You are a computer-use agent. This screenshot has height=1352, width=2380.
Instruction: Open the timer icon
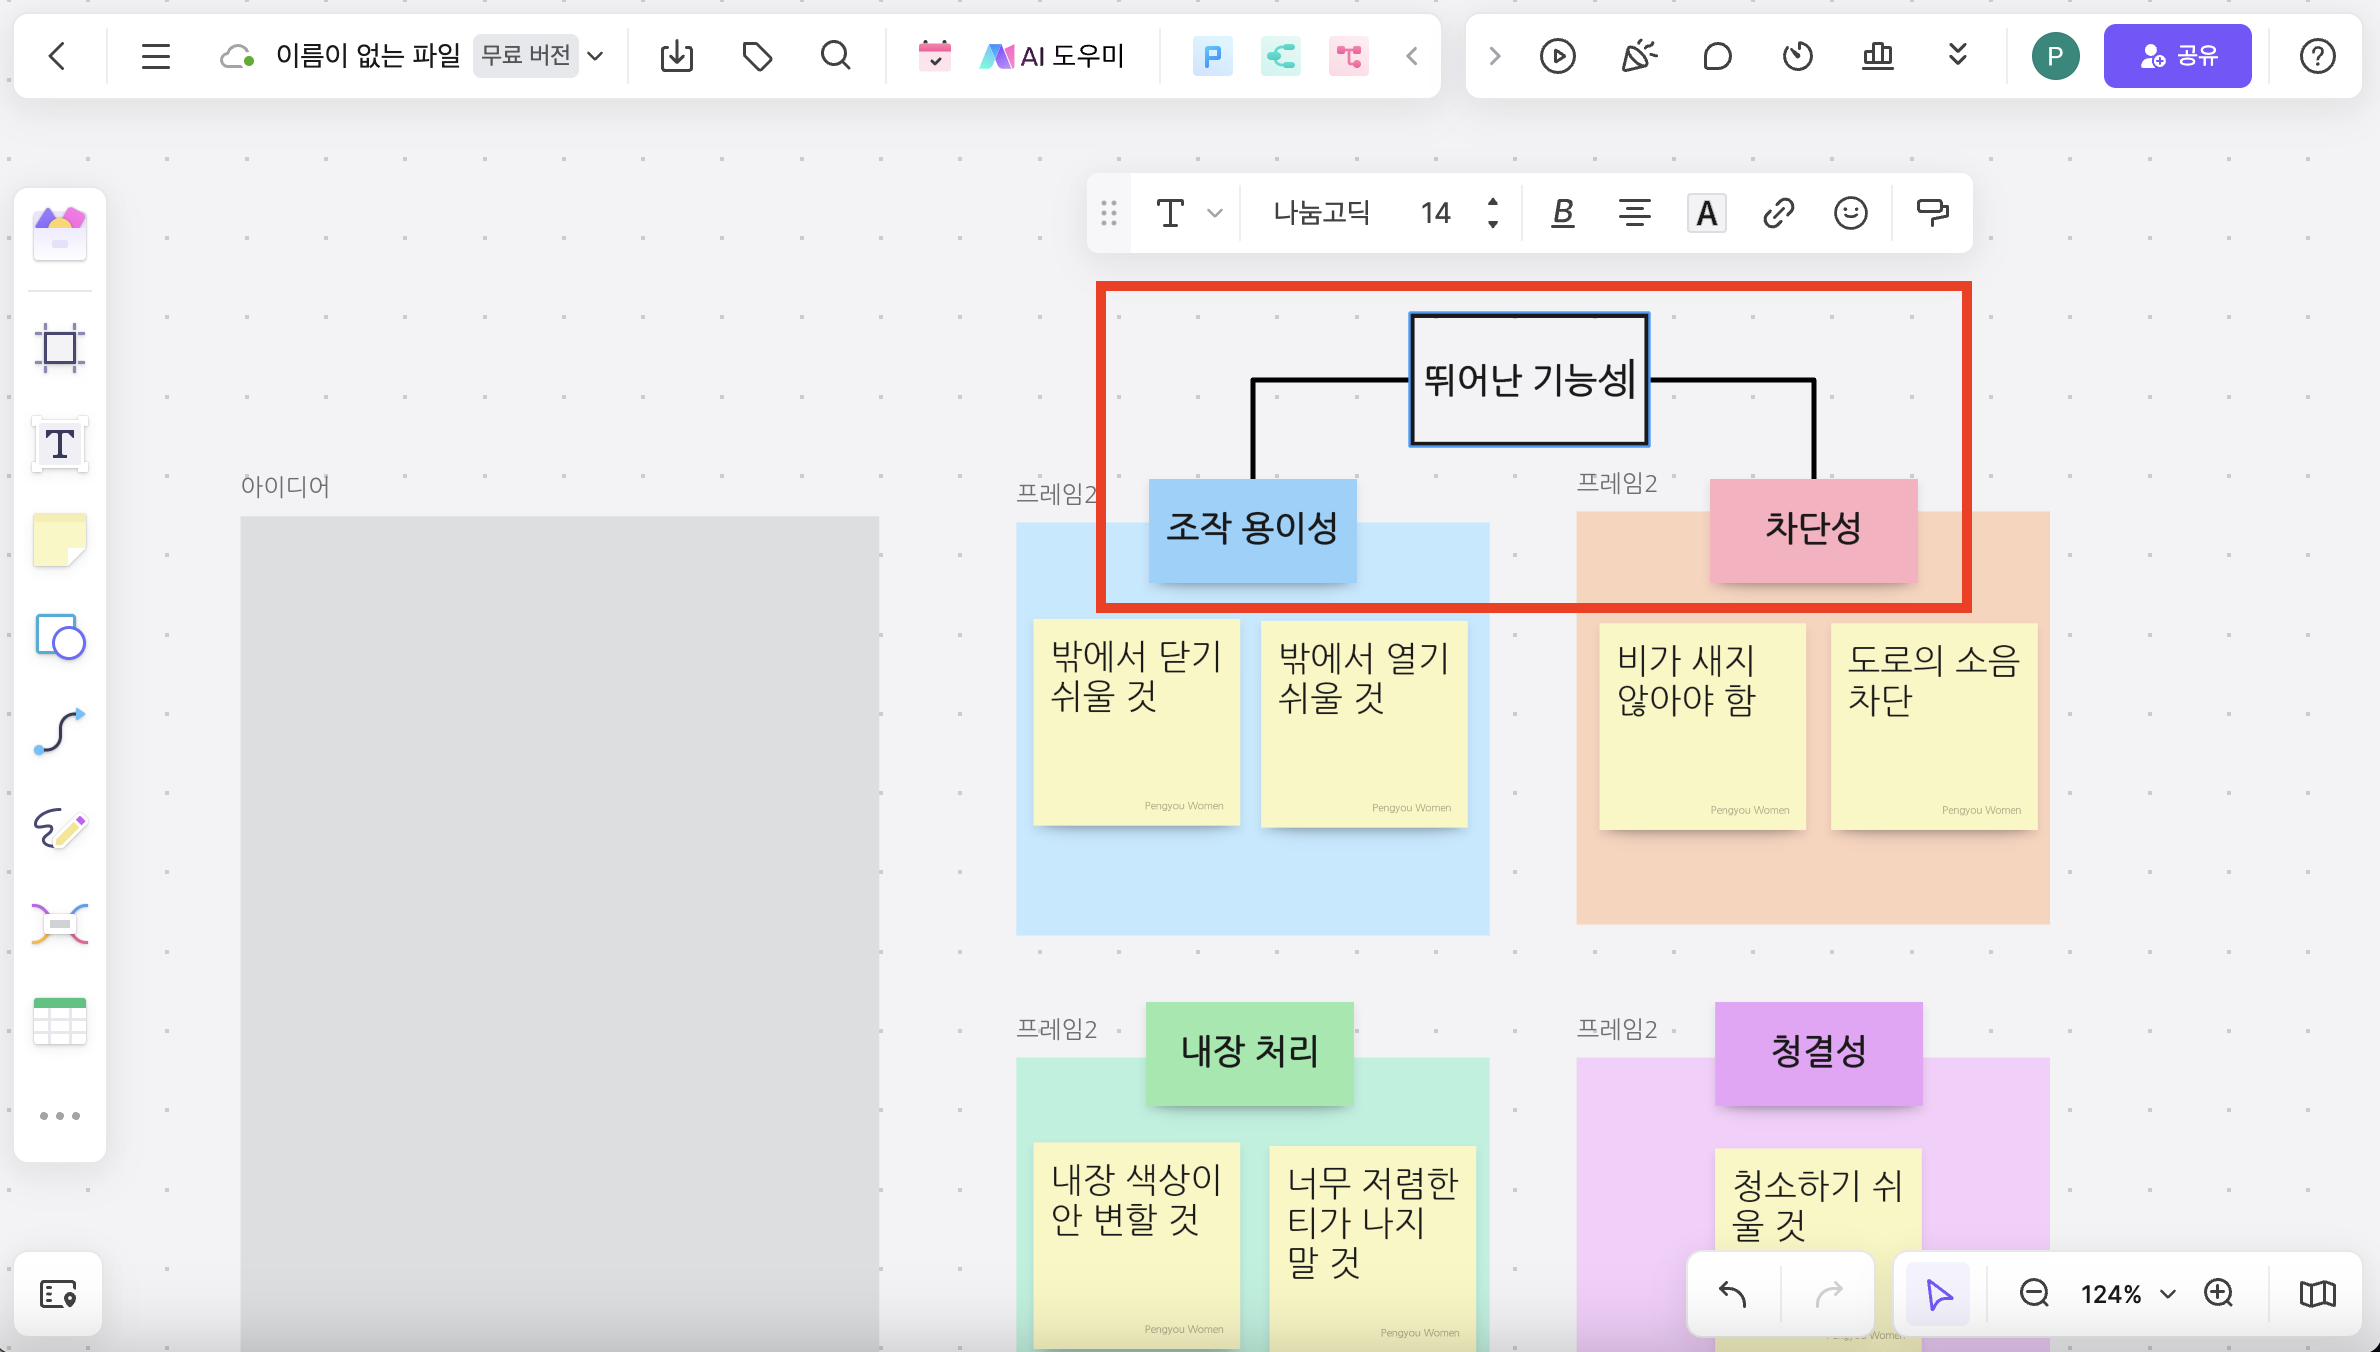tap(1797, 56)
